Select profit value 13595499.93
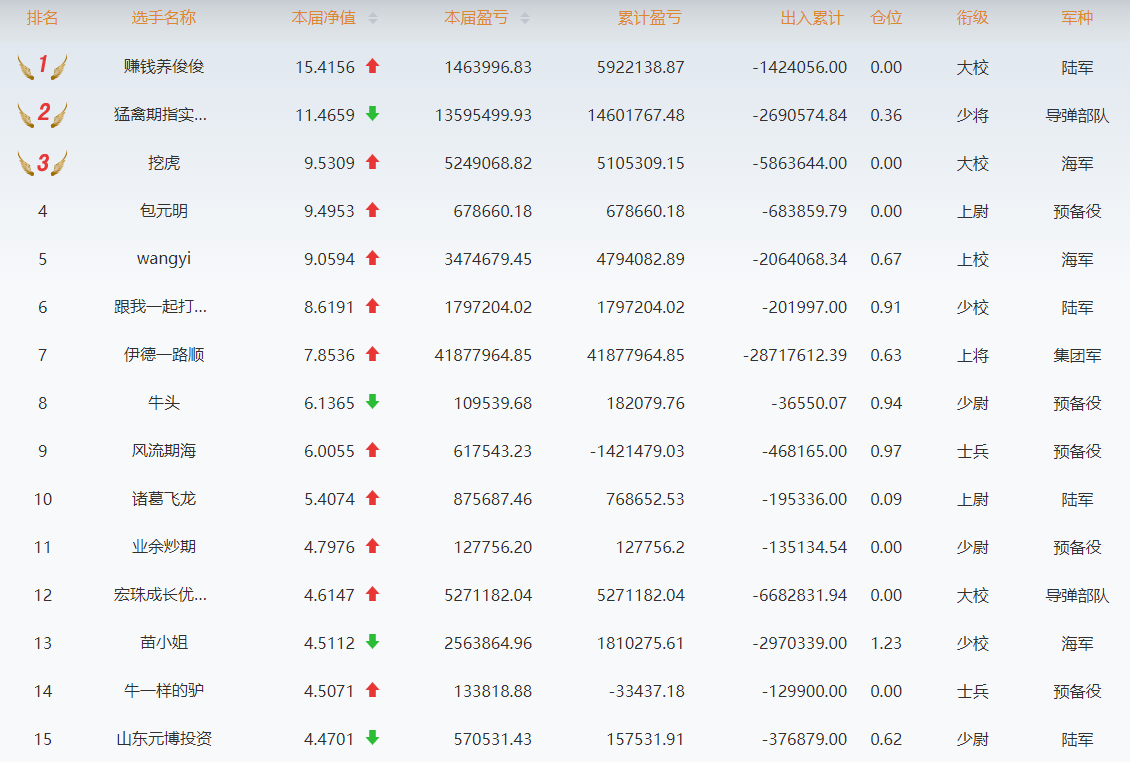Screen dimensions: 1130x762 click(x=483, y=115)
